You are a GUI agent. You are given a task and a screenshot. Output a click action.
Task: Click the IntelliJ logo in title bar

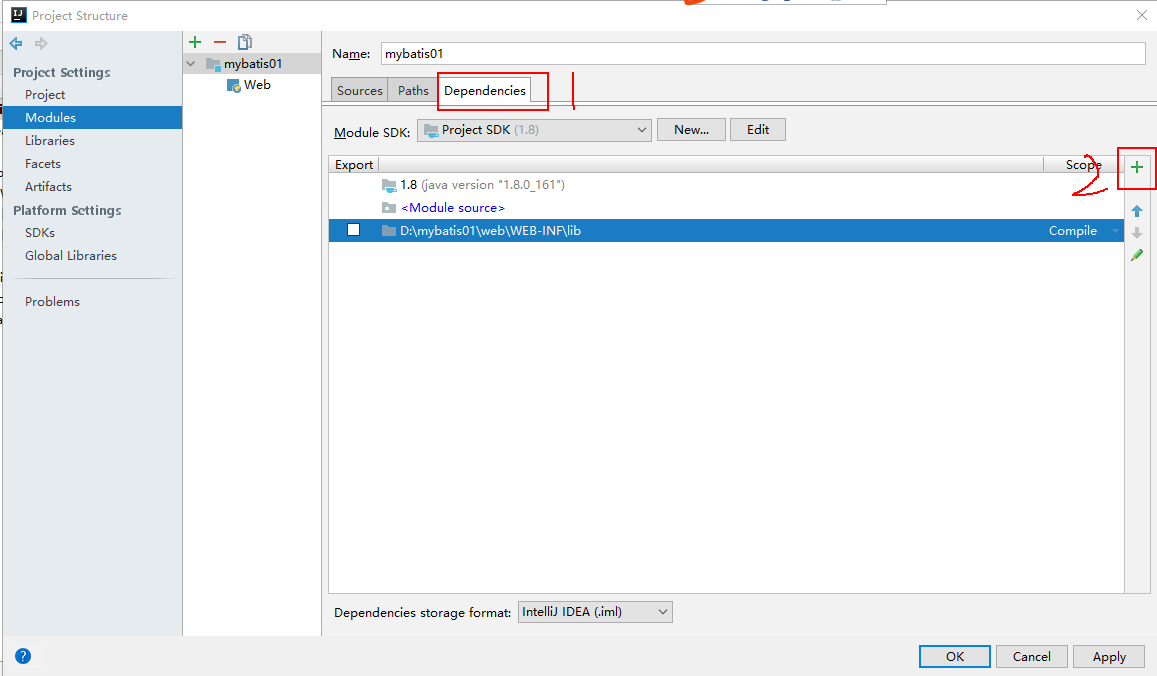(x=18, y=15)
